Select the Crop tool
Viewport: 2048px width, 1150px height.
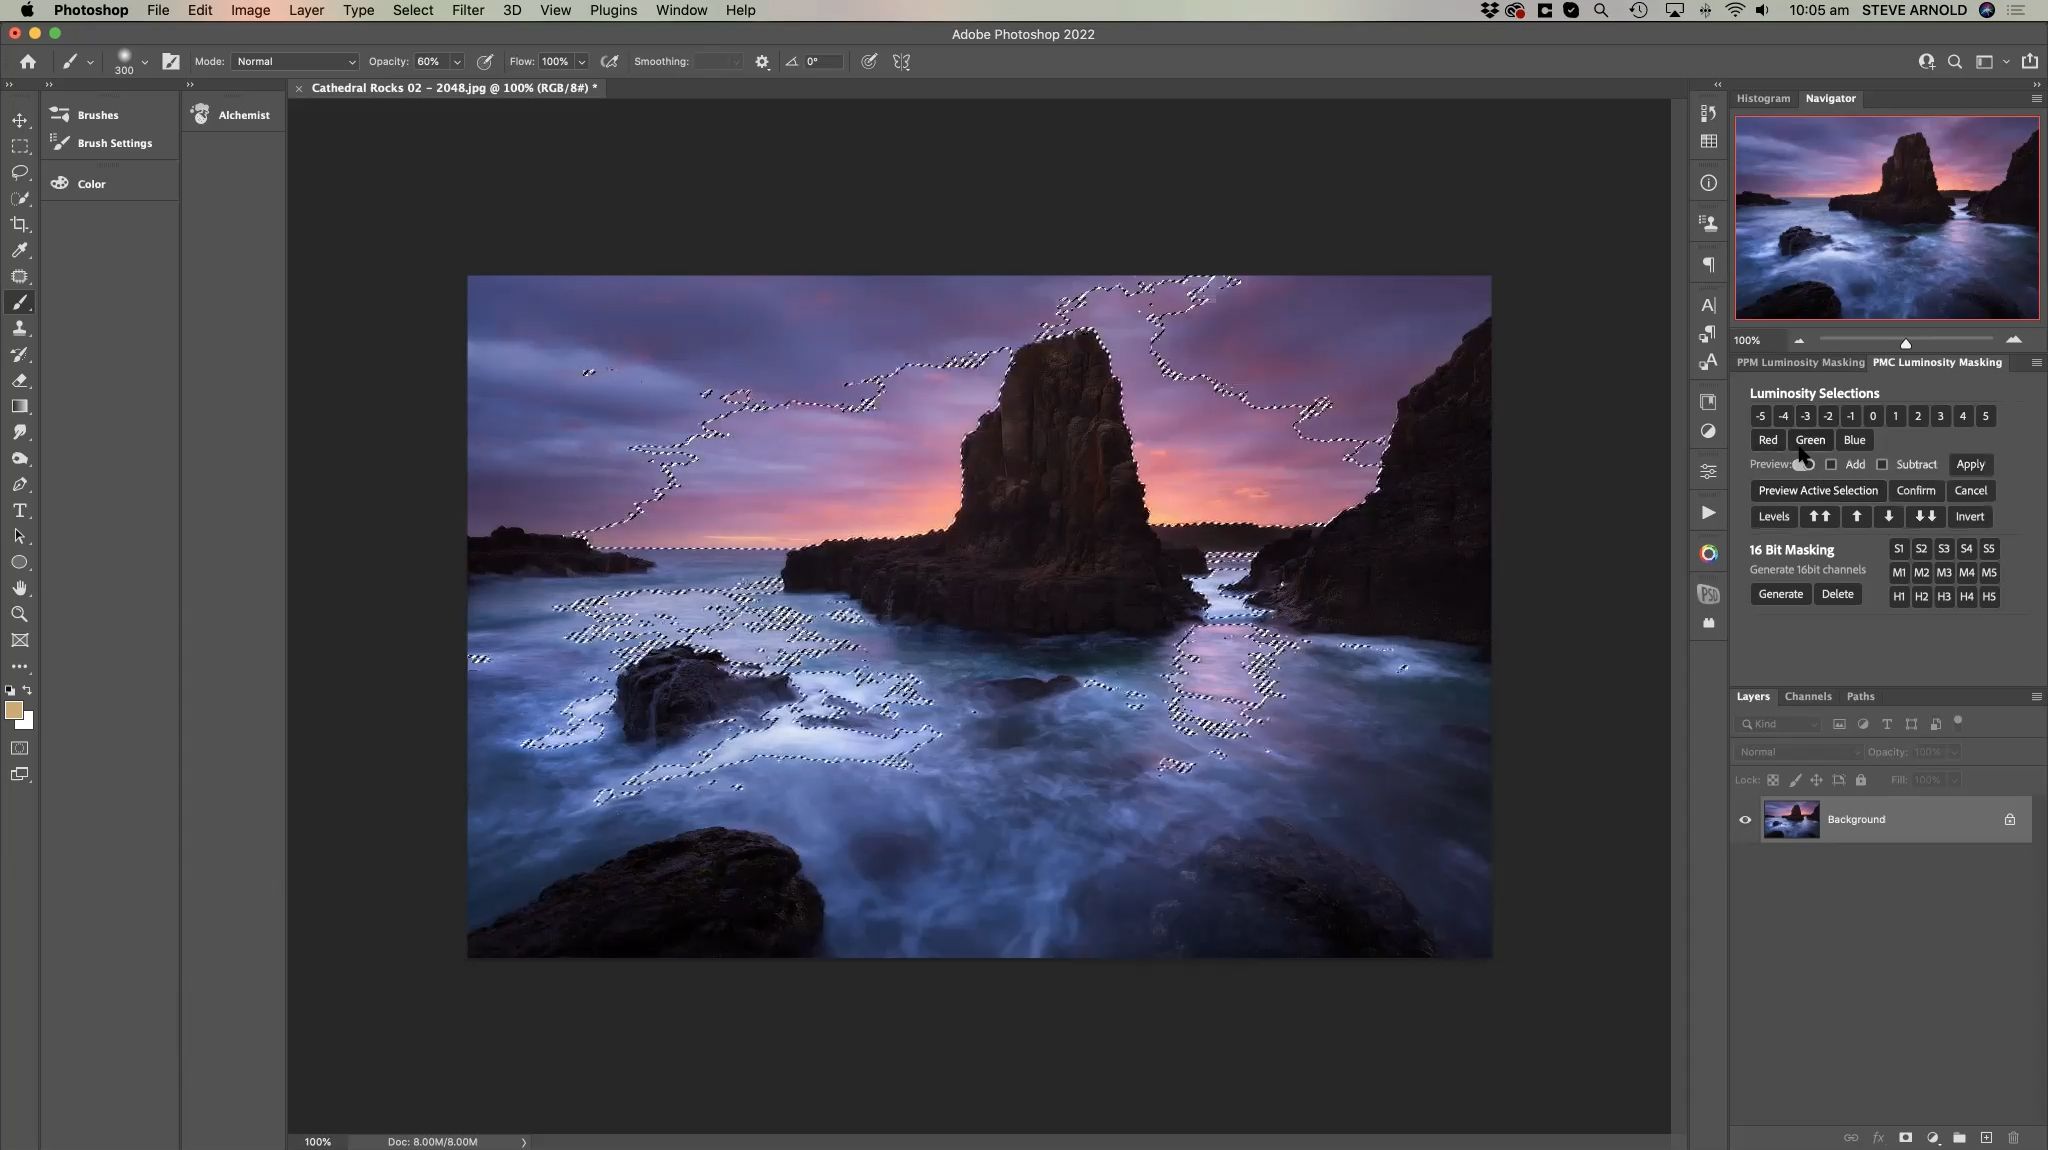tap(19, 225)
